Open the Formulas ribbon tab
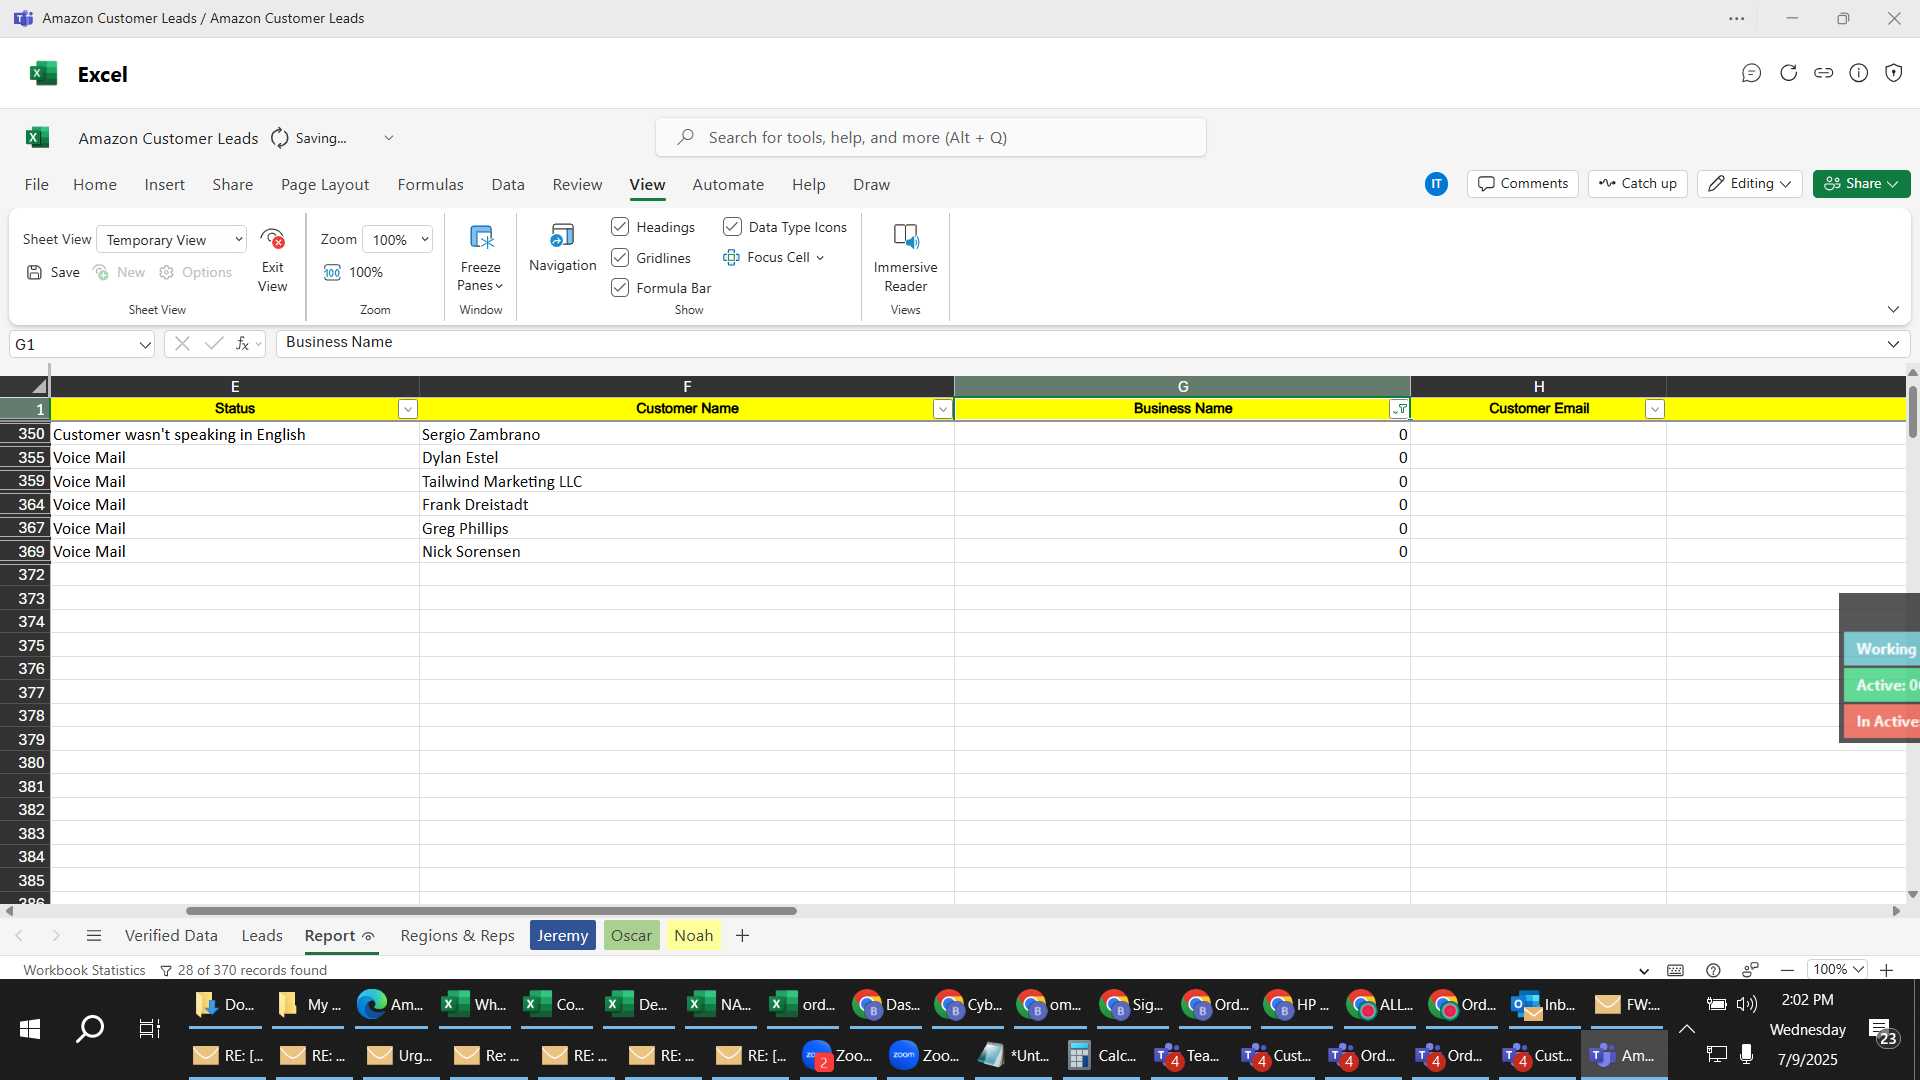 [x=430, y=185]
